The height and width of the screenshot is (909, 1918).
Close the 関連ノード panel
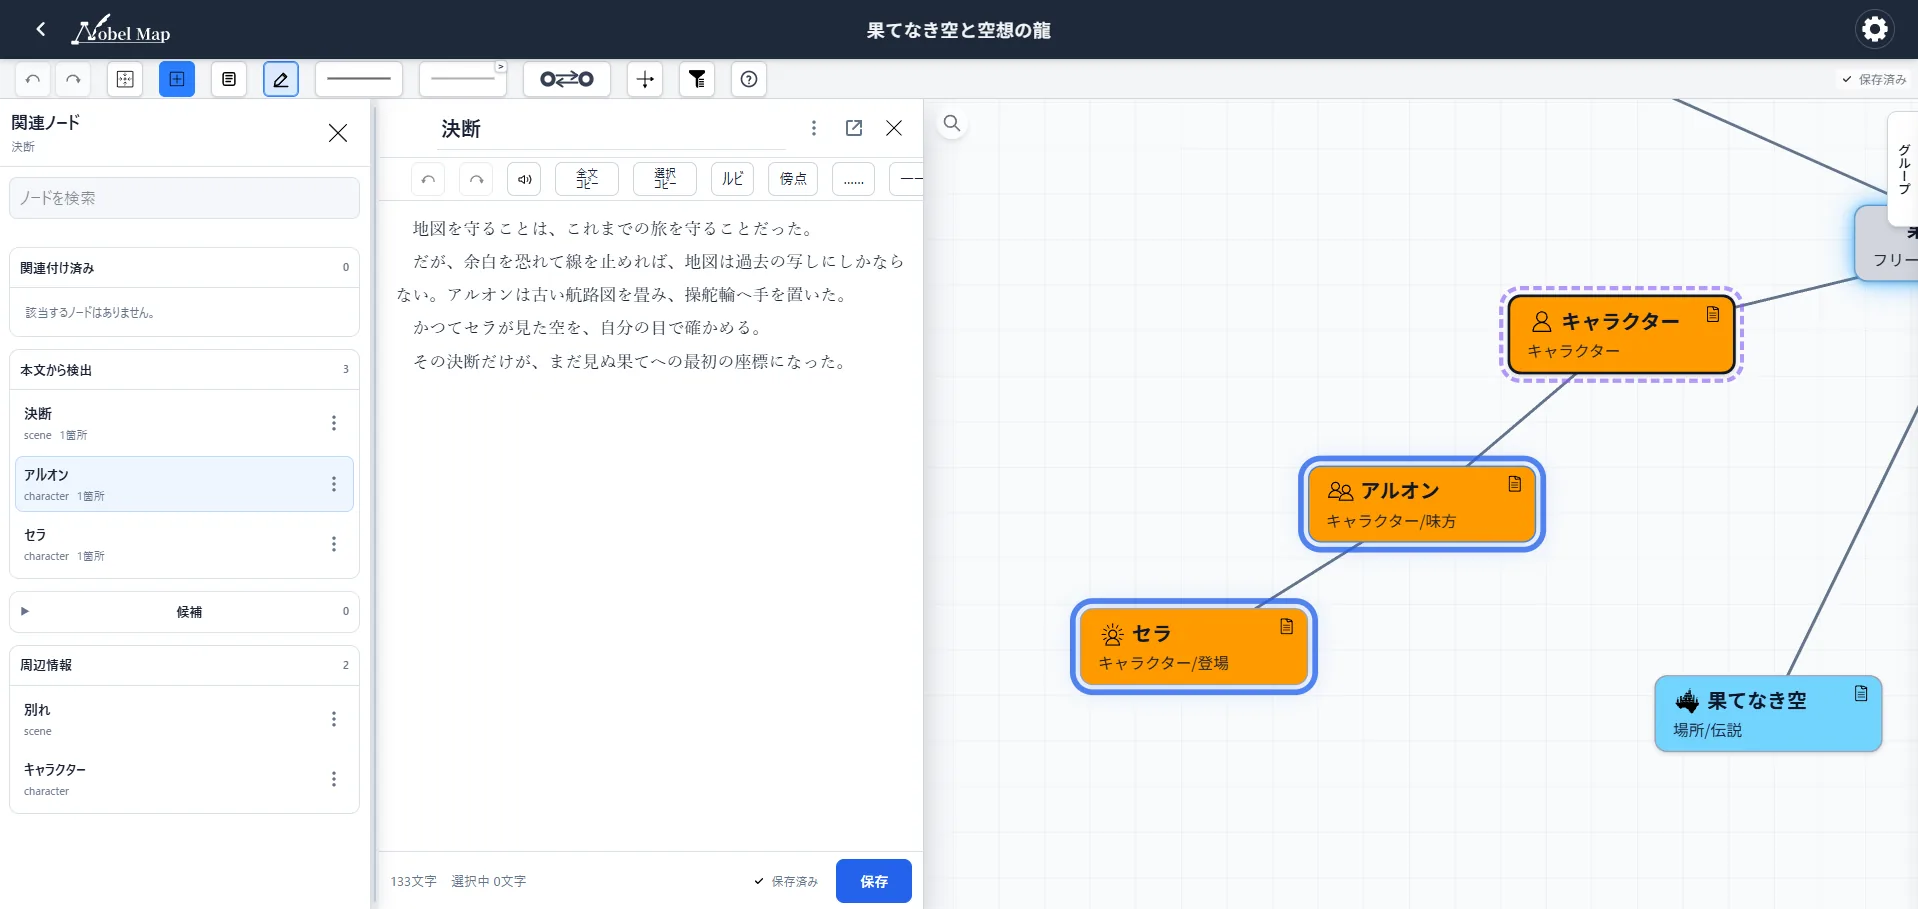tap(338, 133)
